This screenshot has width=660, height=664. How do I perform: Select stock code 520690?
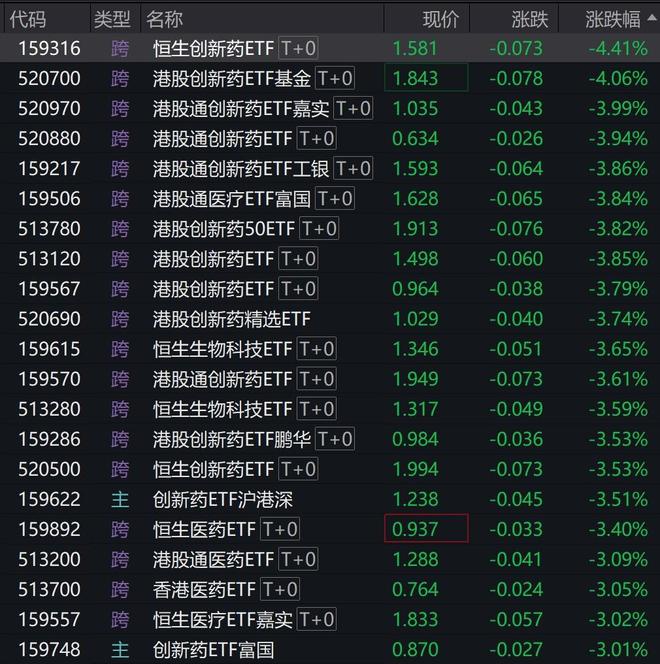tap(49, 319)
